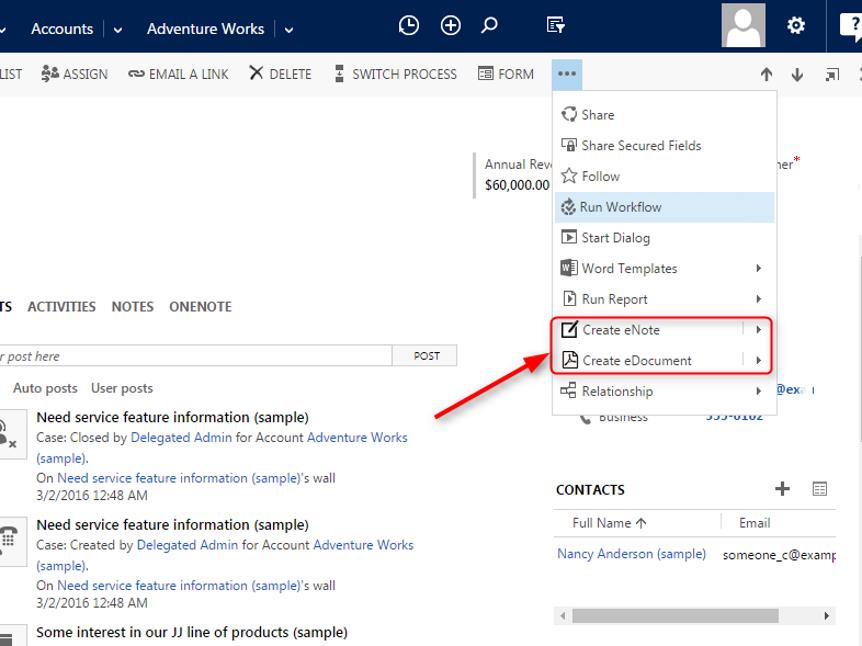
Task: Click the Email column header
Action: pyautogui.click(x=754, y=523)
